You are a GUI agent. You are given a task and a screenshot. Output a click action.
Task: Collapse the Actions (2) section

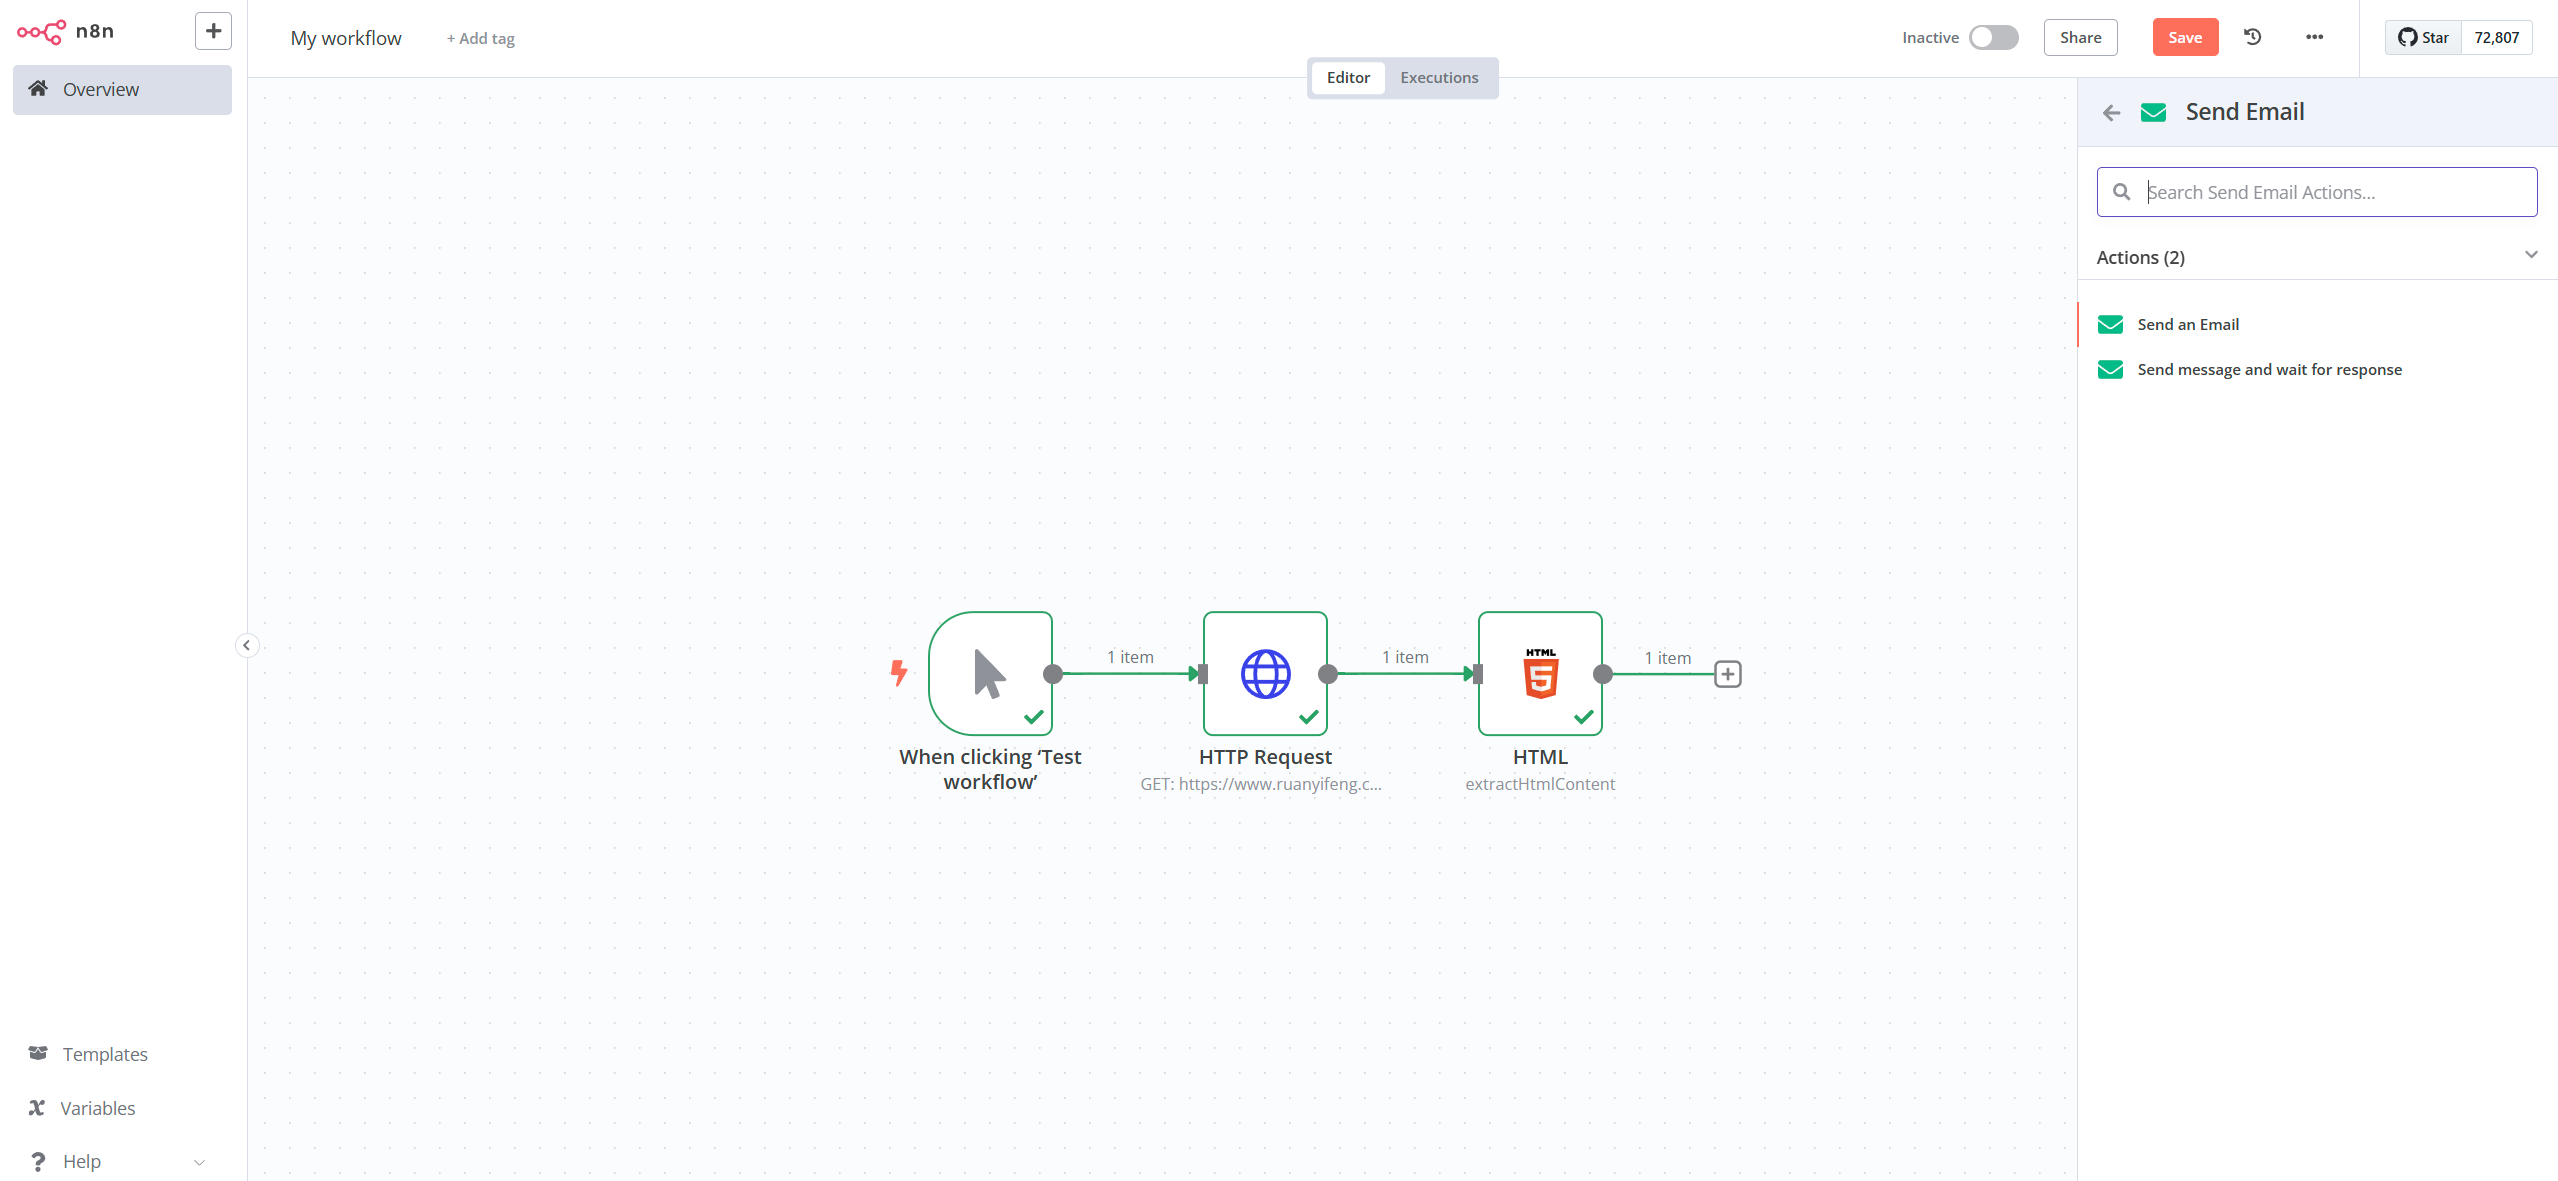click(x=2531, y=256)
